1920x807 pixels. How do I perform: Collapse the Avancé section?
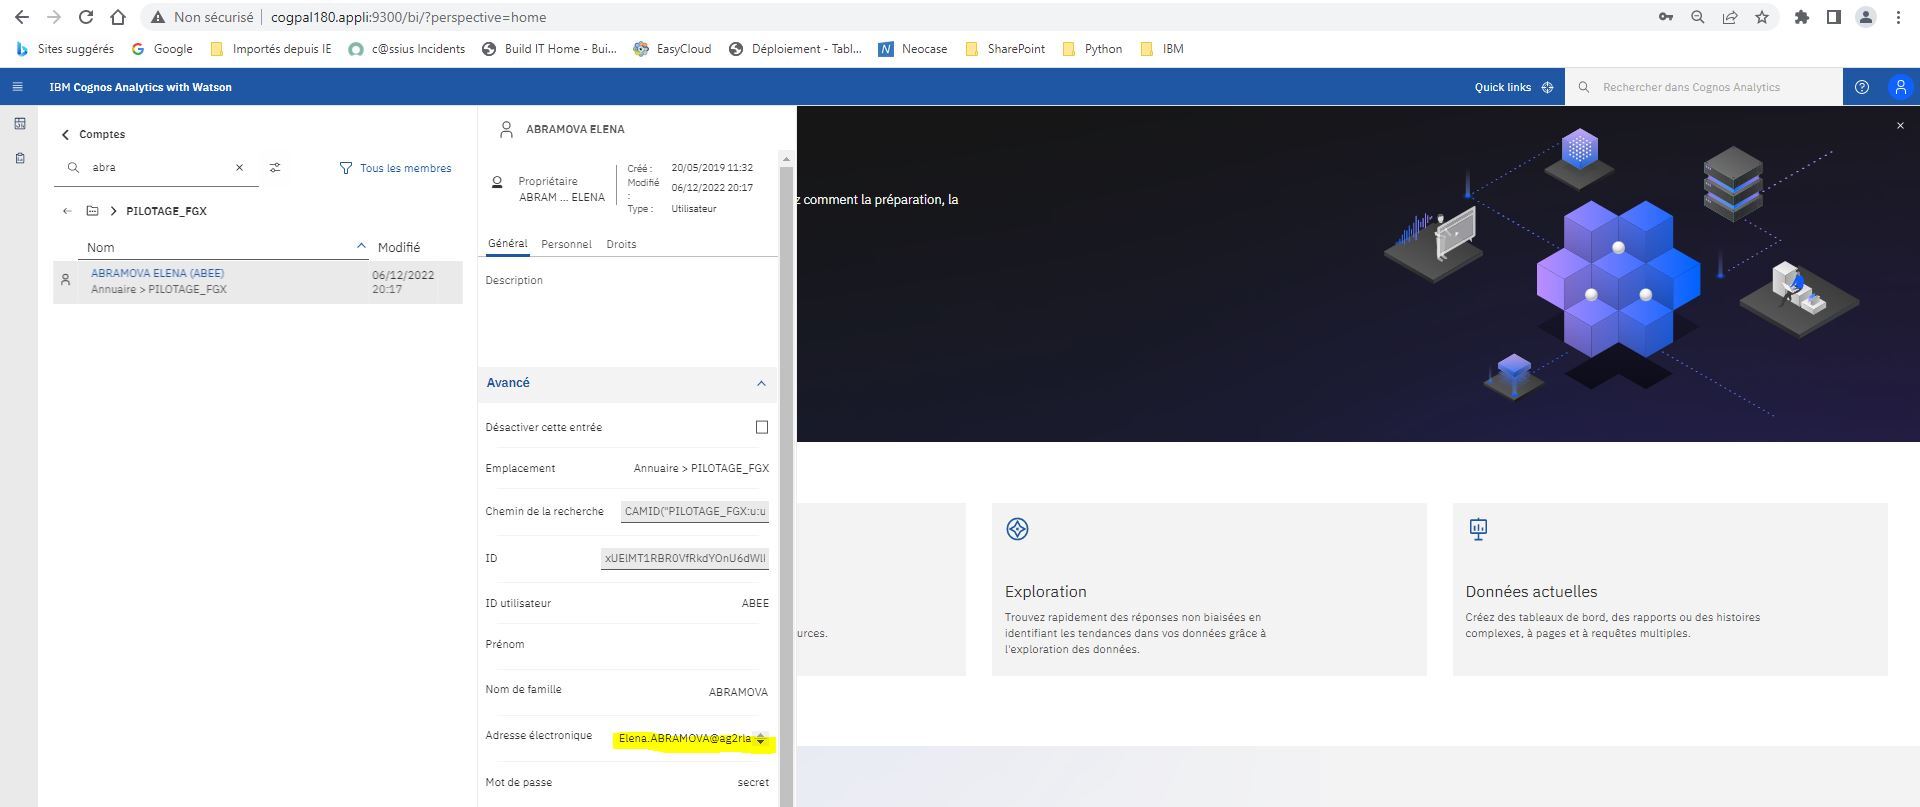(x=761, y=383)
